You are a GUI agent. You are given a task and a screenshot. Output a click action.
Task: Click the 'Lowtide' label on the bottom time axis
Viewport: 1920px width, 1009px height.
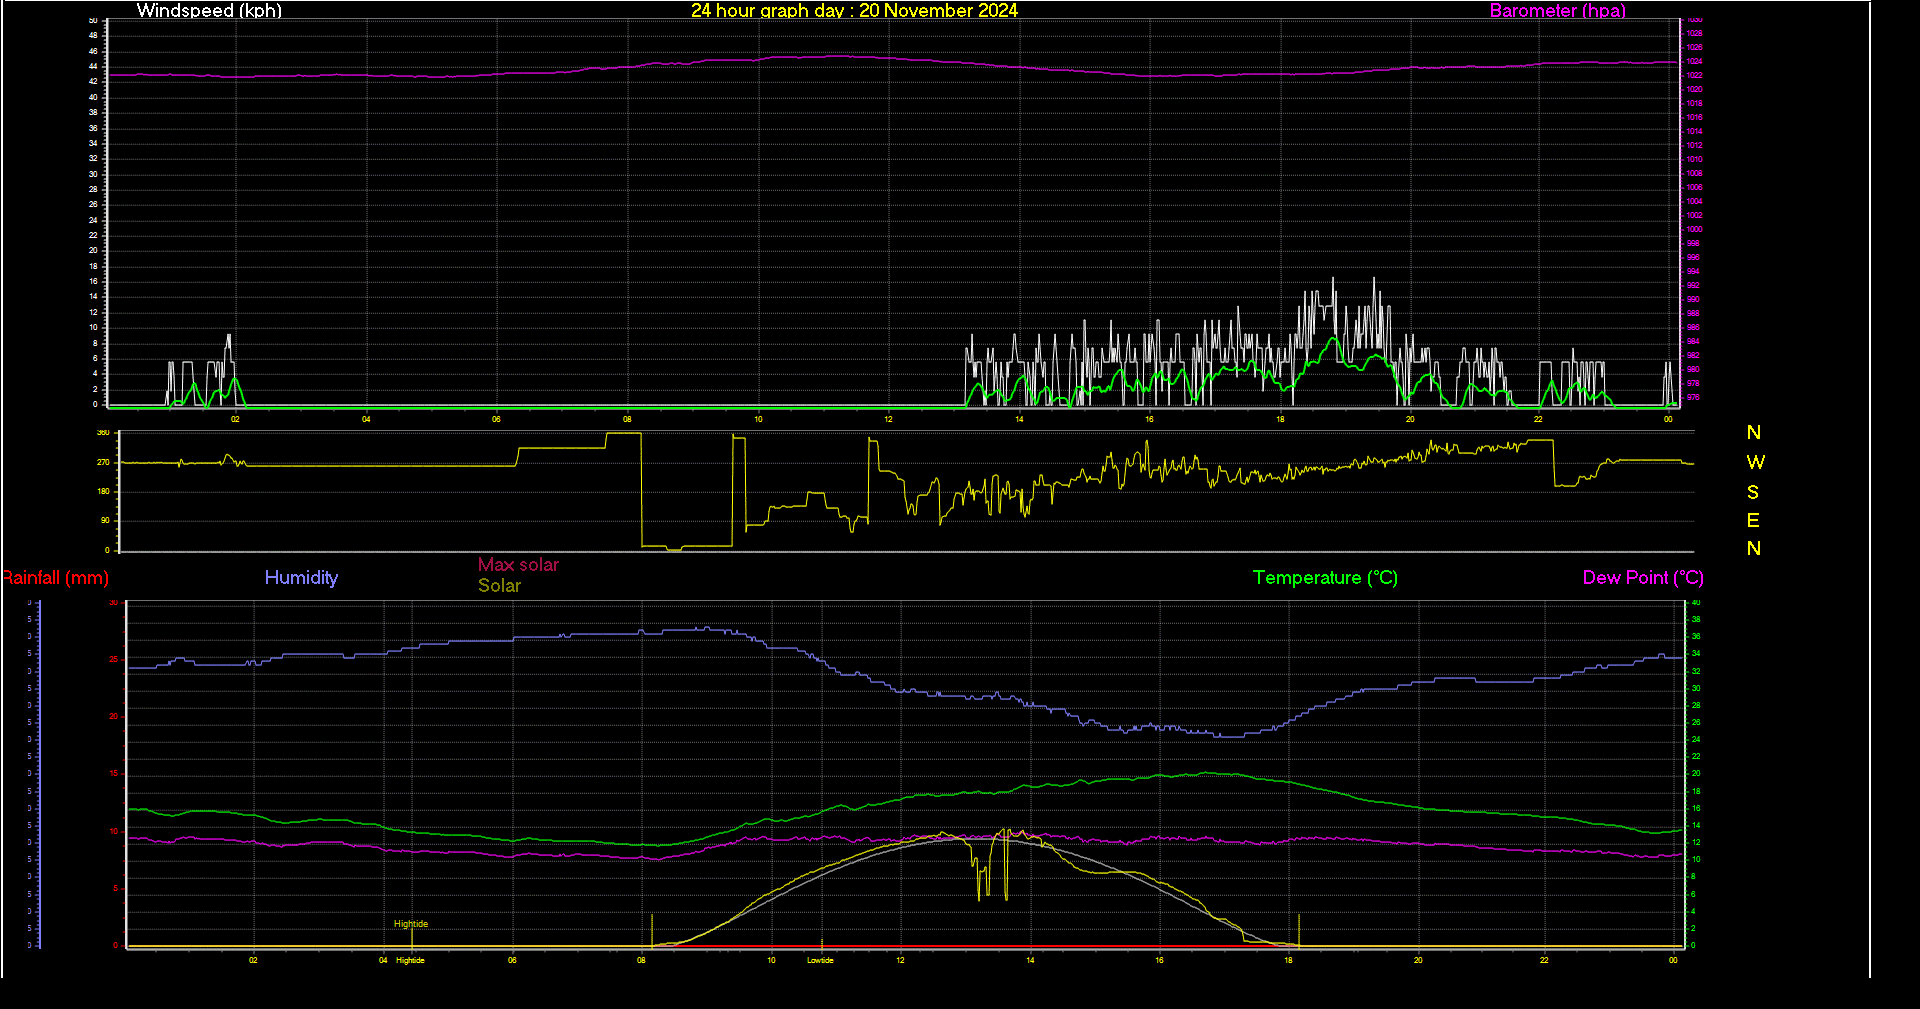(820, 960)
